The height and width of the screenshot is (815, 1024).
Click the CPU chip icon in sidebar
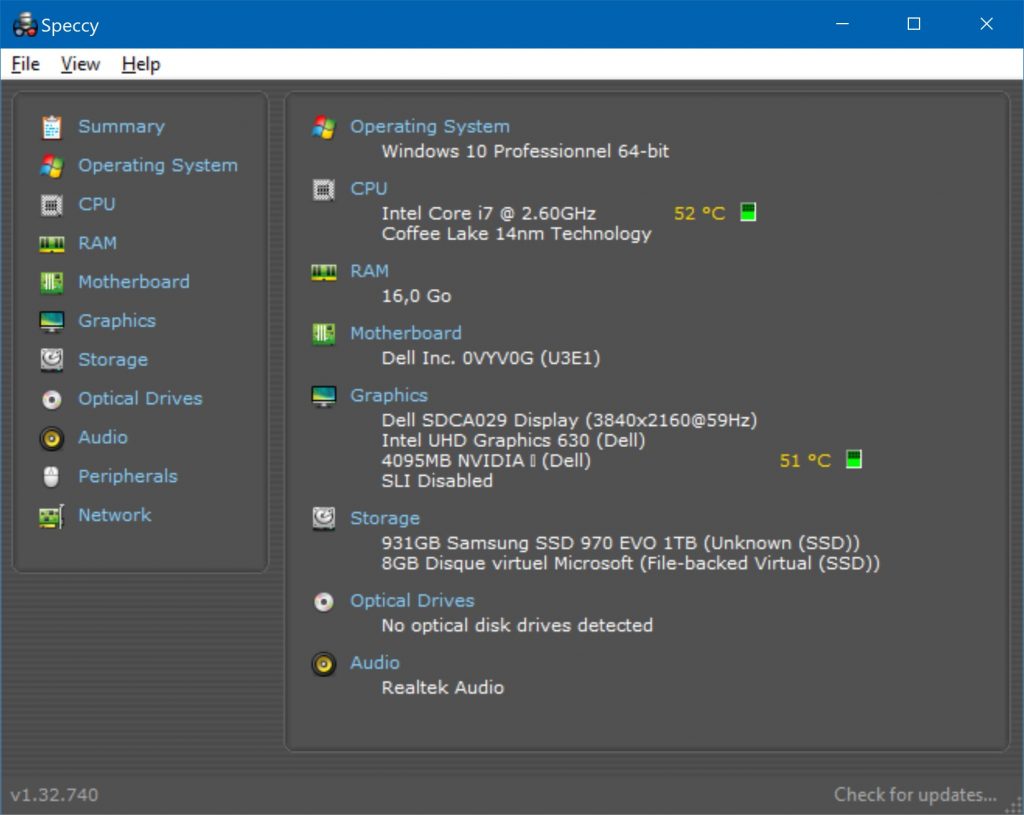click(52, 205)
